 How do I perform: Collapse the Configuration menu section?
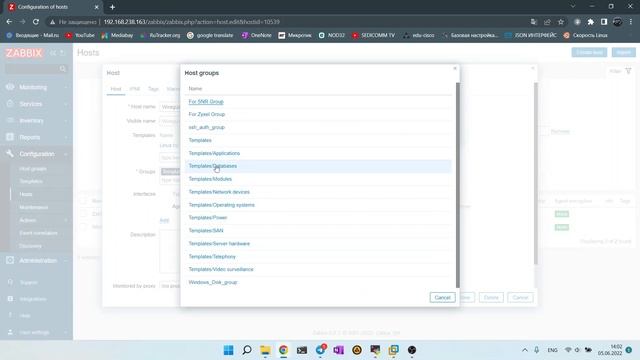pos(37,154)
